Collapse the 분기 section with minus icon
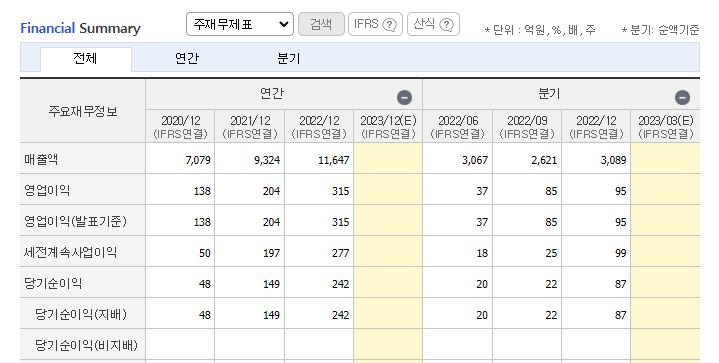719x363 pixels. (682, 97)
